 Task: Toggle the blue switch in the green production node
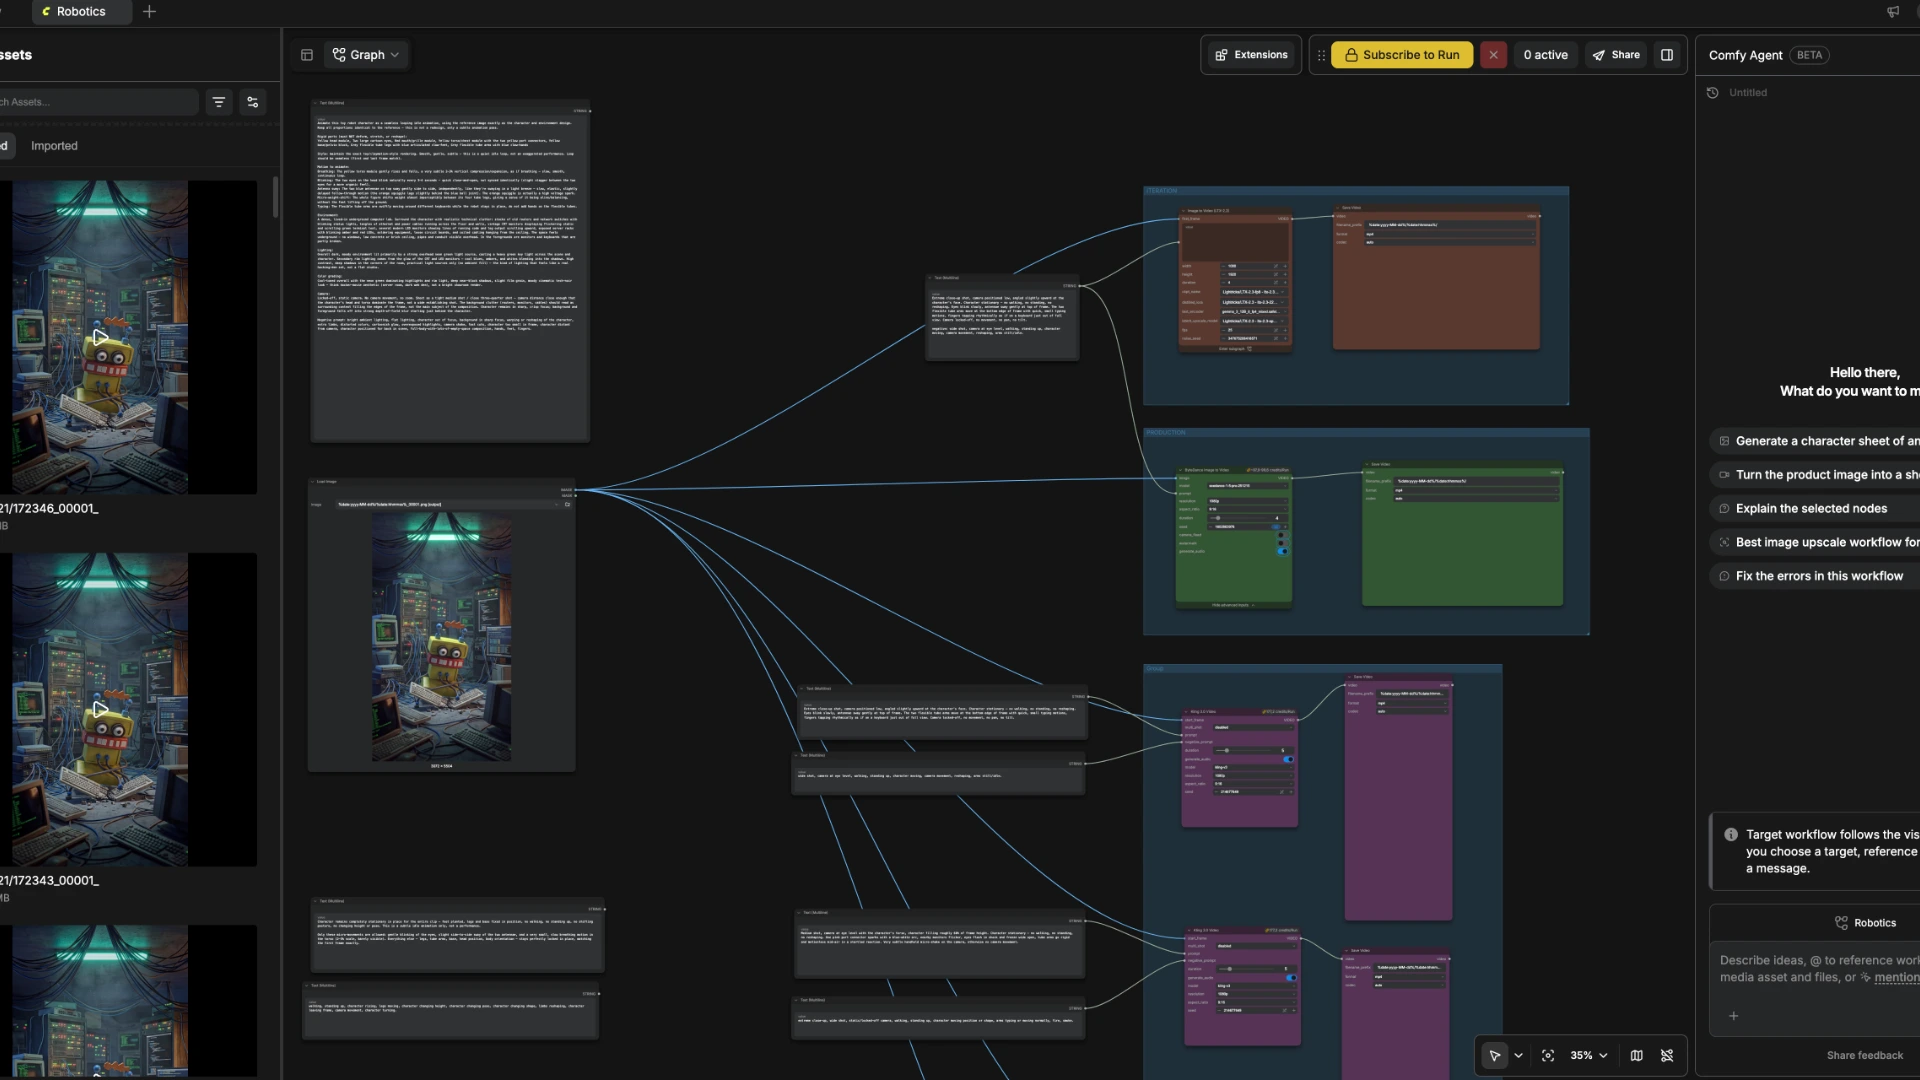point(1283,551)
